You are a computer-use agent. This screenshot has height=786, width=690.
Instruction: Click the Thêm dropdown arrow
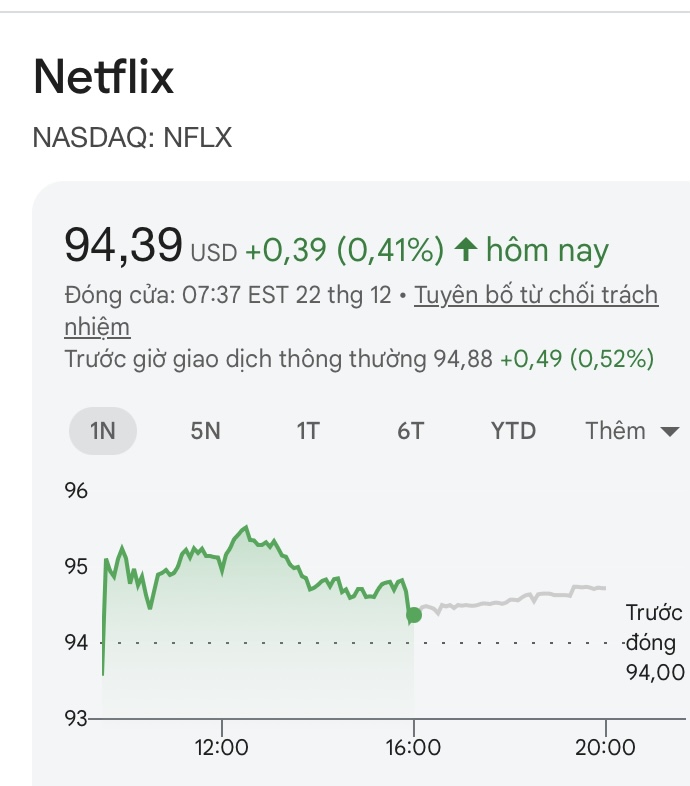[x=669, y=432]
